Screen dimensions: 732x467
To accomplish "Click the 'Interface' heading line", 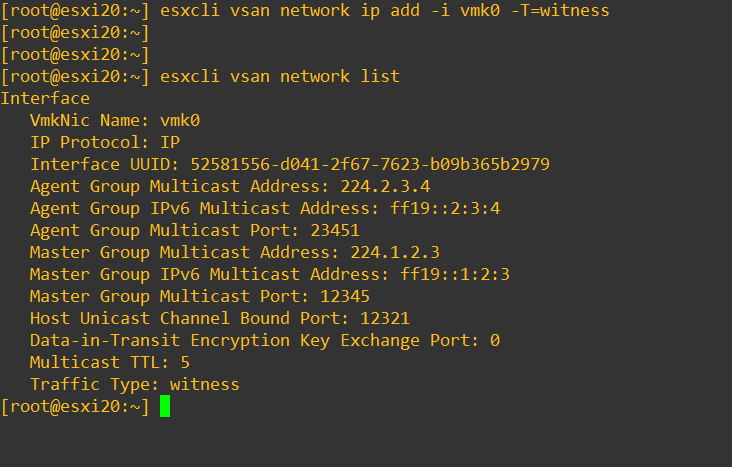I will point(45,98).
